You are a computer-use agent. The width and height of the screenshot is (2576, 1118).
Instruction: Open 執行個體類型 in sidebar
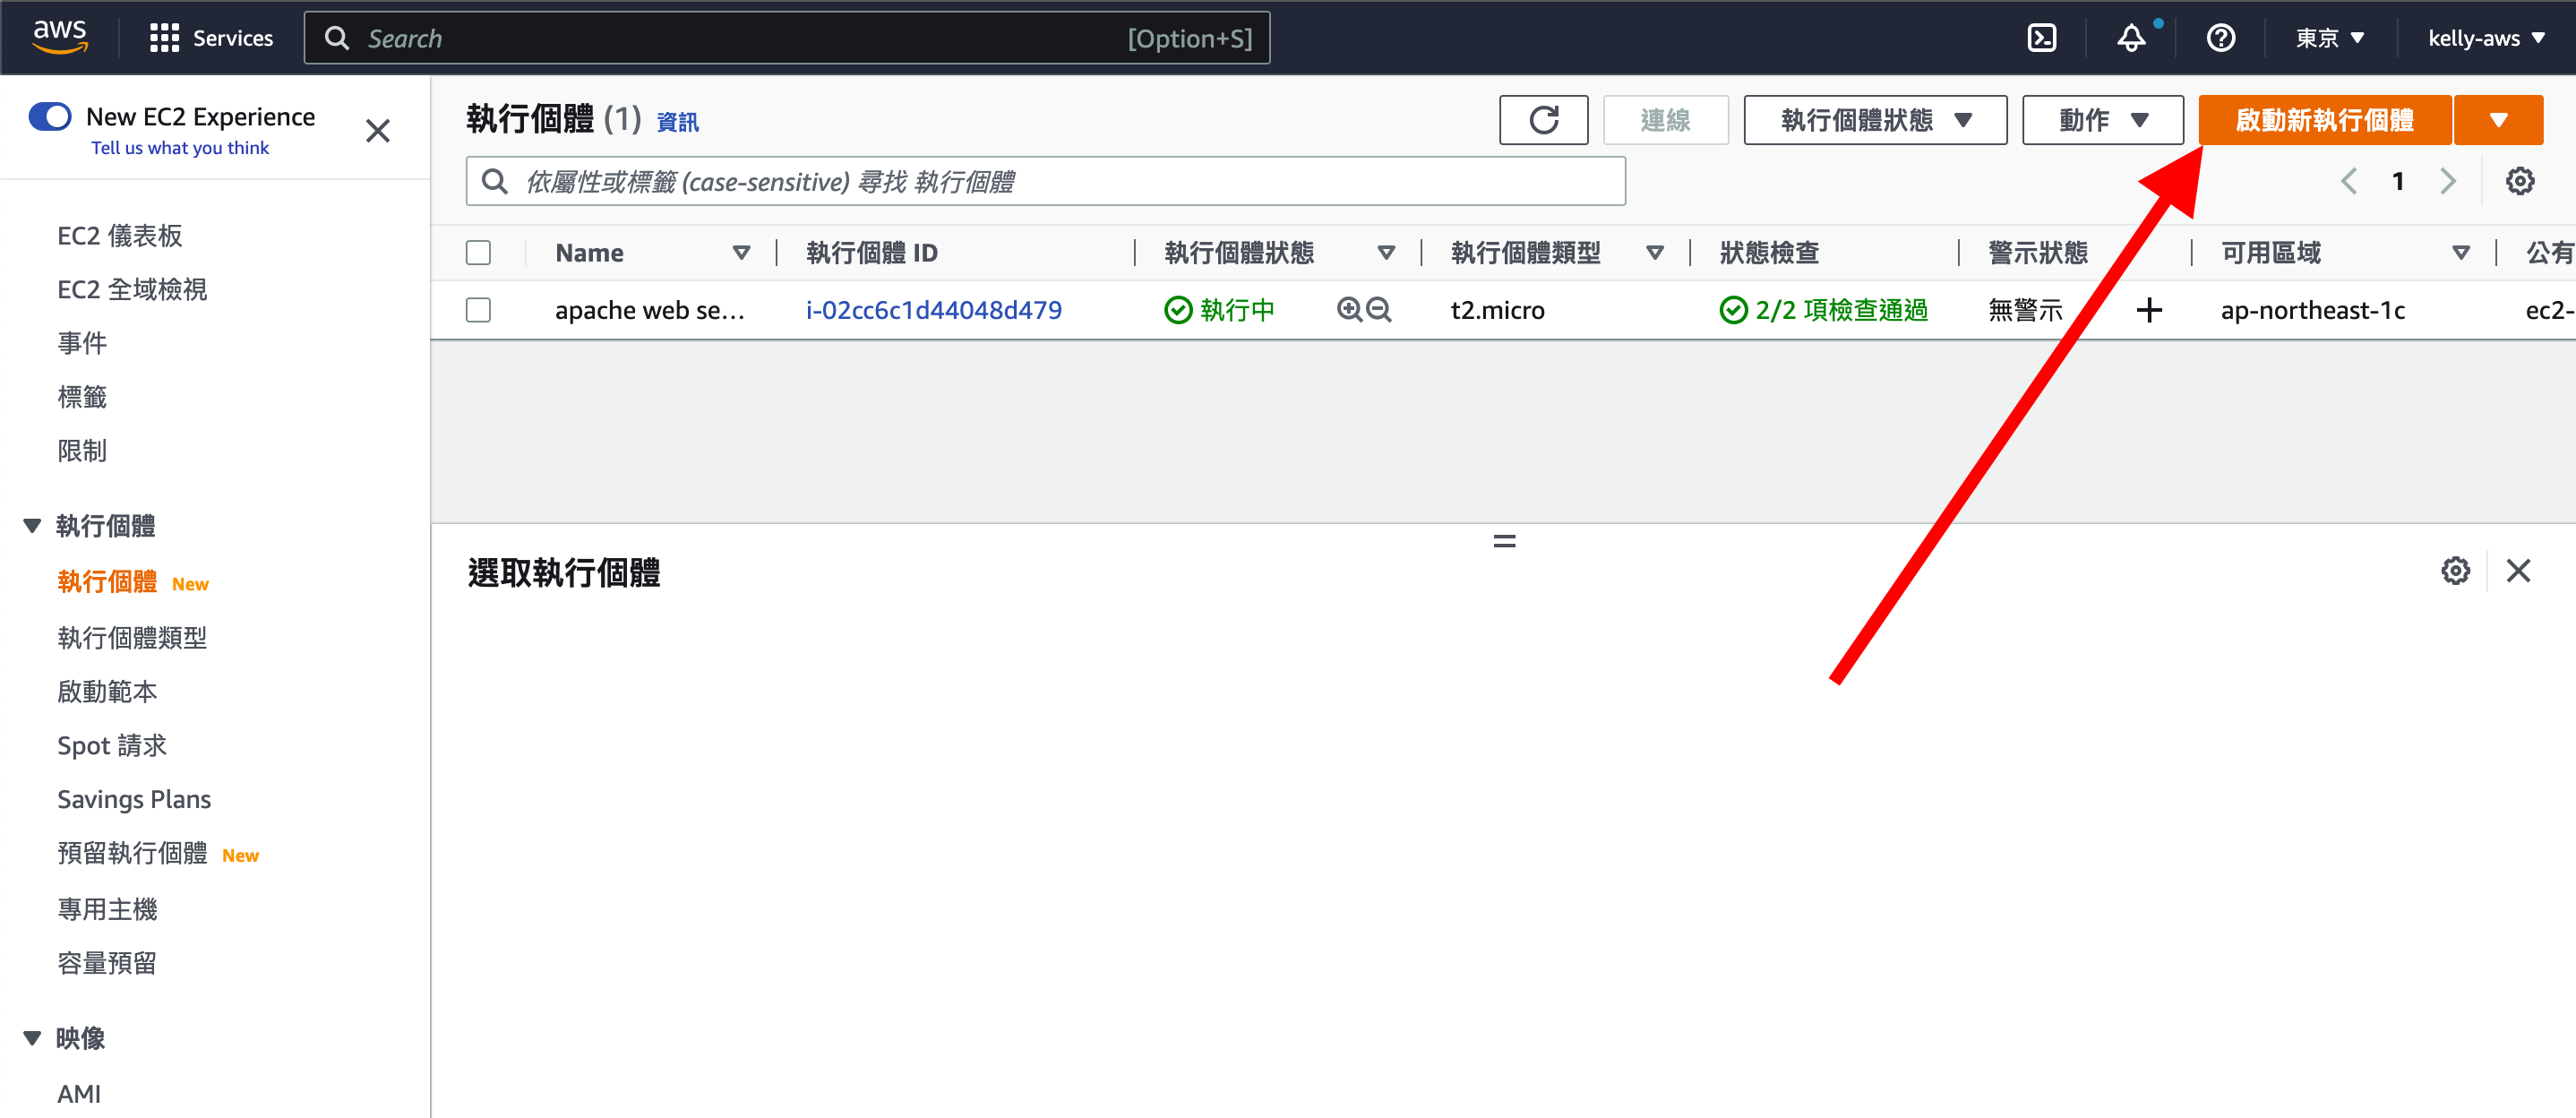point(132,638)
